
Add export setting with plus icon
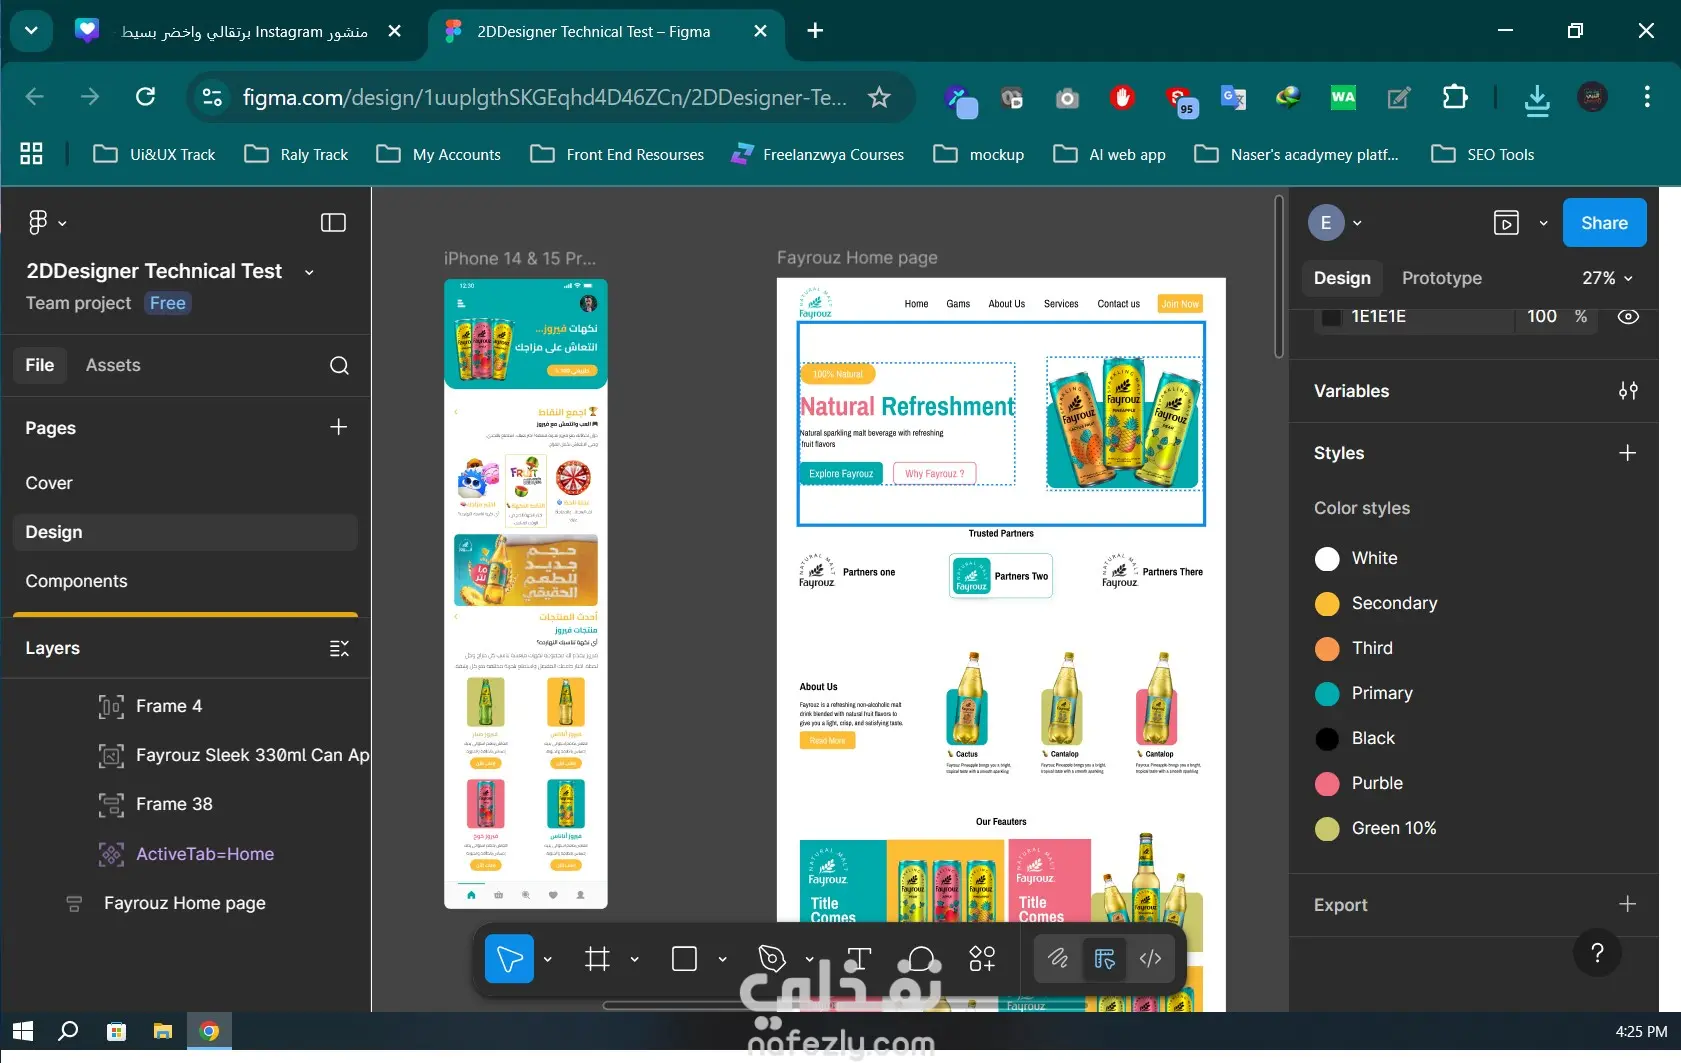click(x=1628, y=904)
